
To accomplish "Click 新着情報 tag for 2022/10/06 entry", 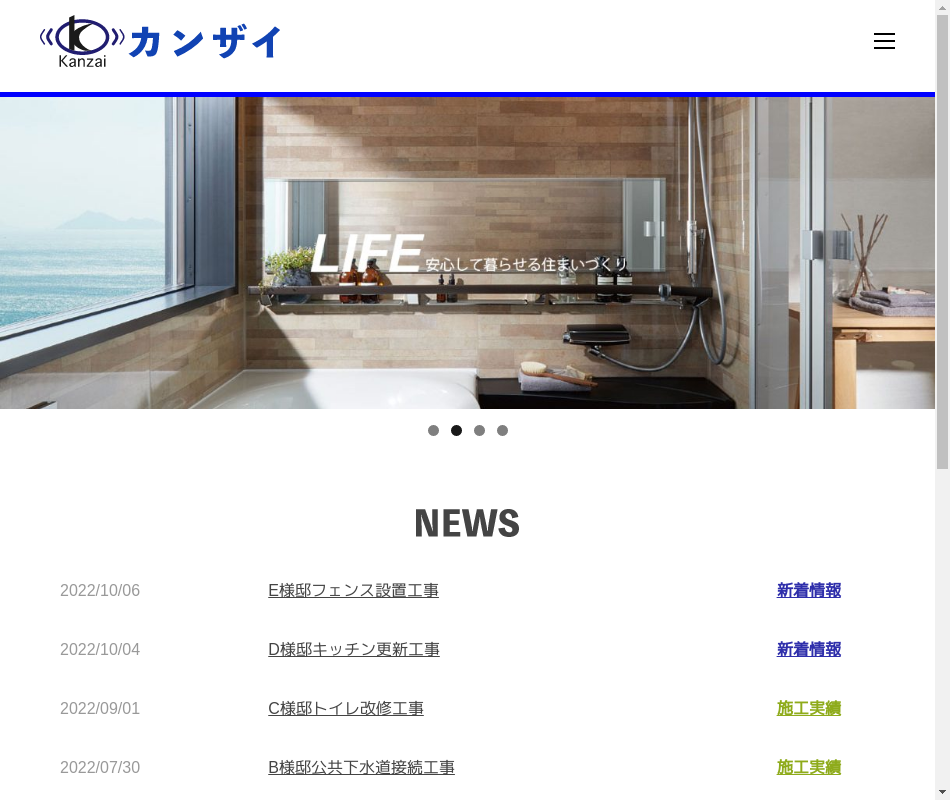I will point(808,590).
